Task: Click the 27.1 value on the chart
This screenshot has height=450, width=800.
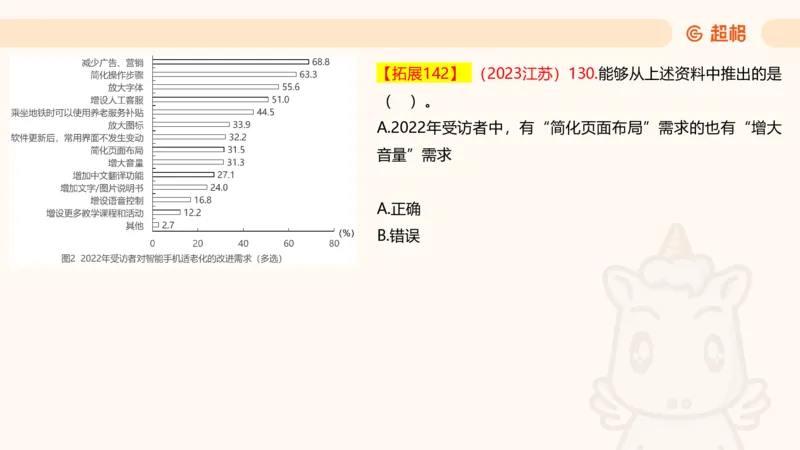Action: click(226, 175)
